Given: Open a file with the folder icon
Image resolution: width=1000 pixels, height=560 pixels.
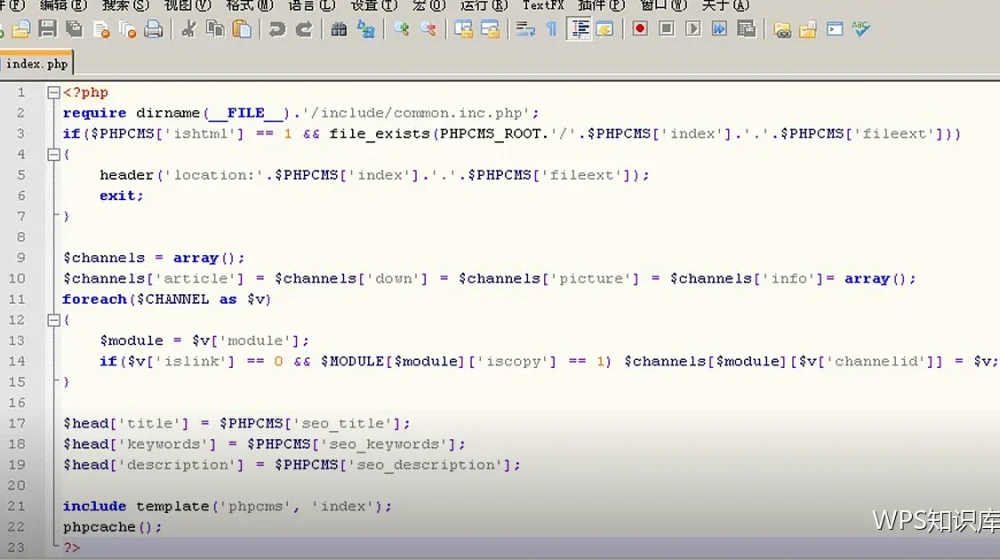Looking at the screenshot, I should point(21,29).
